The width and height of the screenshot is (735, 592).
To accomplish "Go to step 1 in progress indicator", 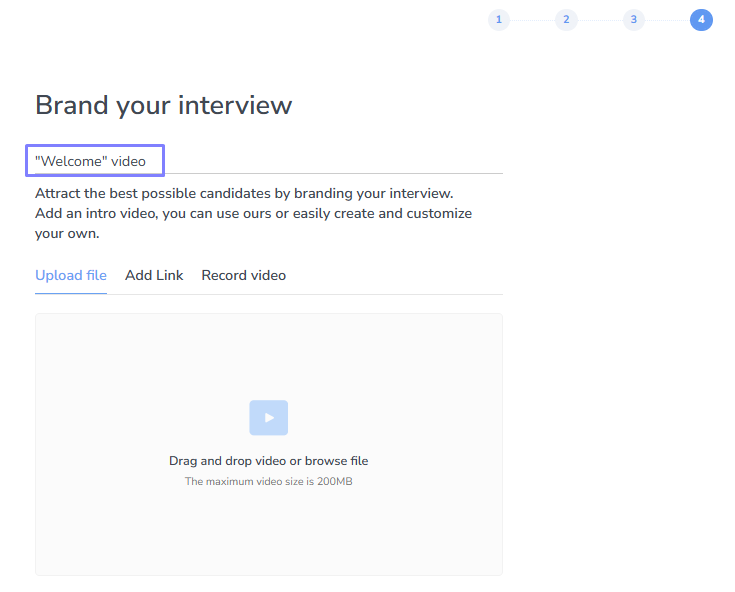I will (499, 20).
